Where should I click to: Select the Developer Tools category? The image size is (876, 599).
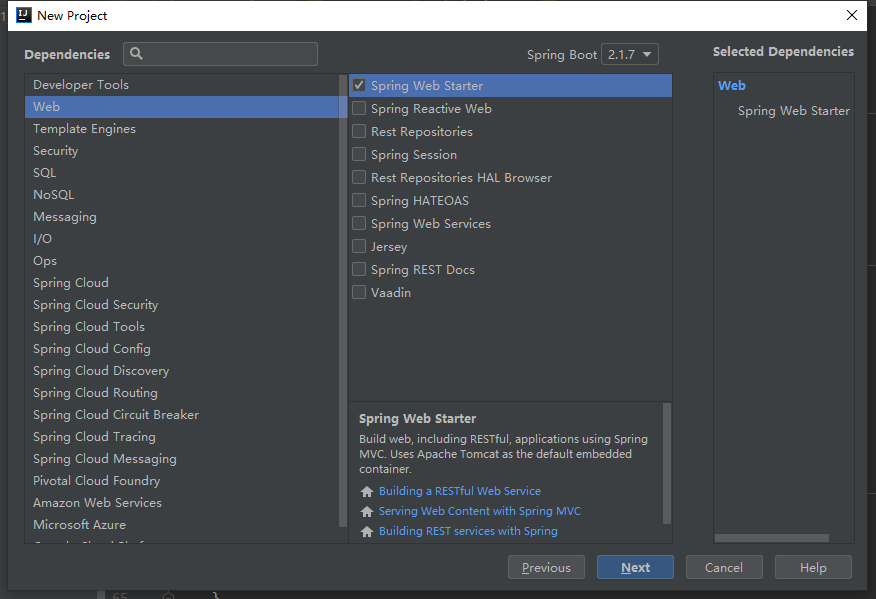182,85
